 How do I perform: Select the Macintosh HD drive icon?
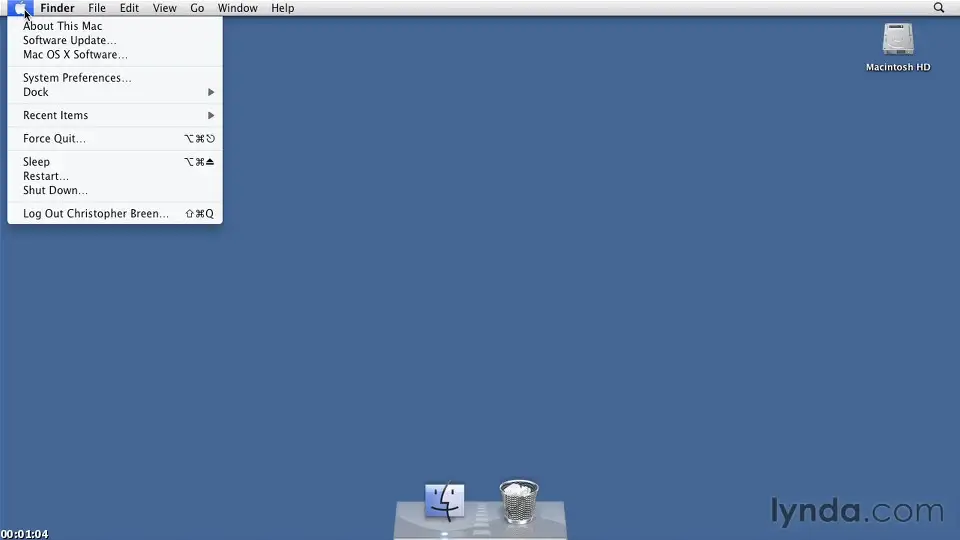pos(898,39)
